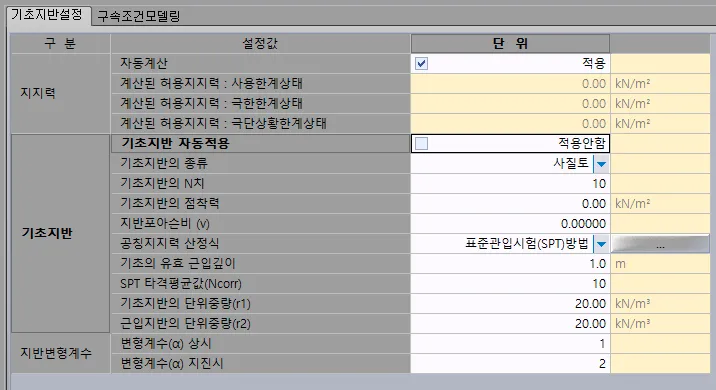Select the 지지력 group cell
Image resolution: width=716 pixels, height=390 pixels.
pos(60,93)
